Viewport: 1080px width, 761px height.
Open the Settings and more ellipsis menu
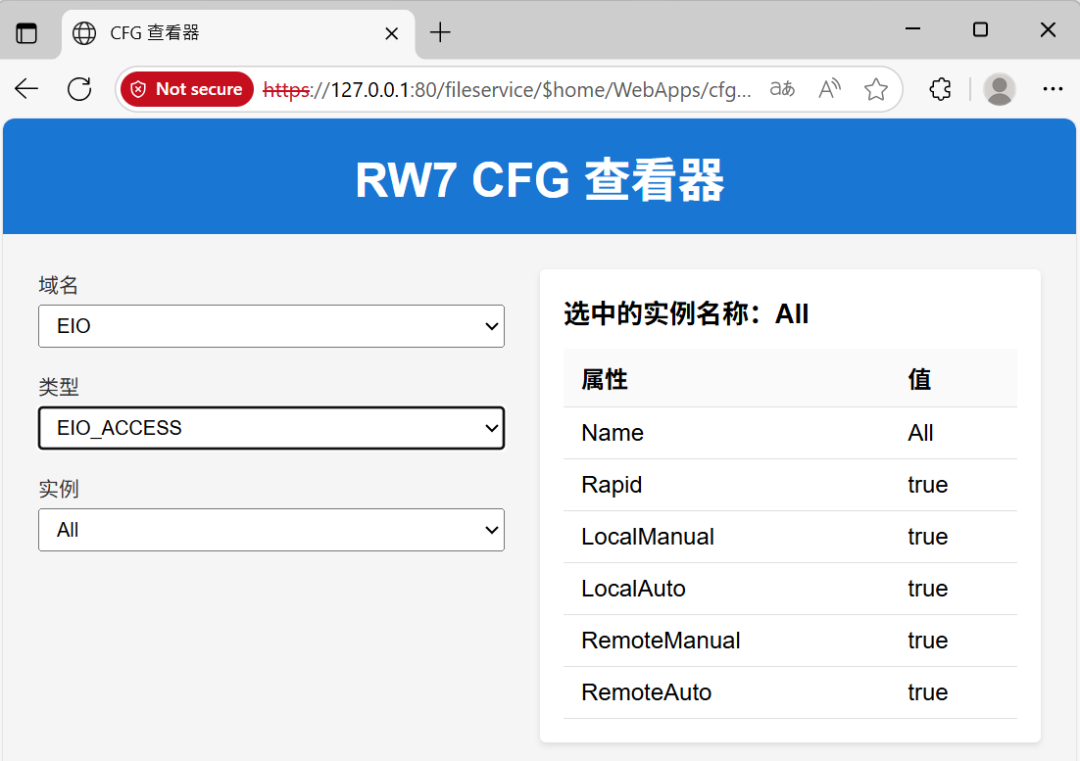click(1052, 89)
